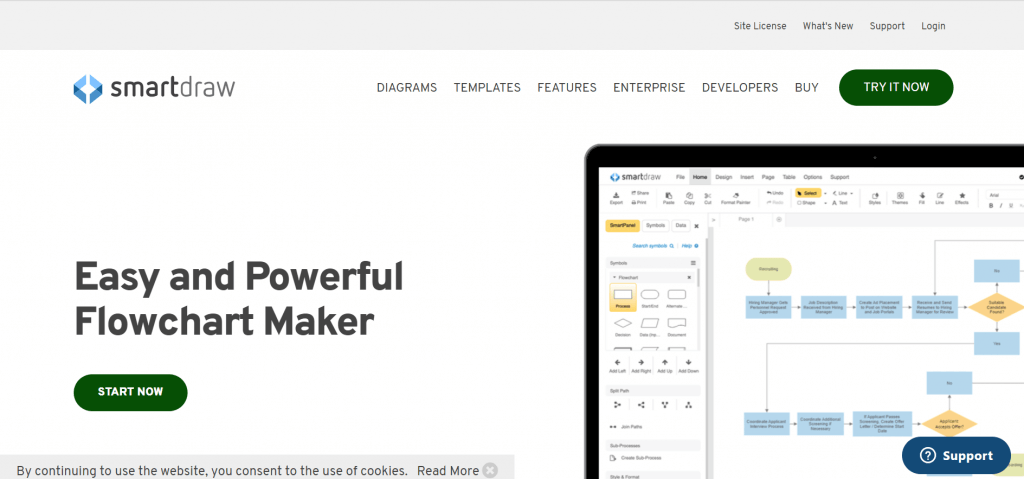Click the START NOW button
Image resolution: width=1024 pixels, height=479 pixels.
click(x=131, y=392)
